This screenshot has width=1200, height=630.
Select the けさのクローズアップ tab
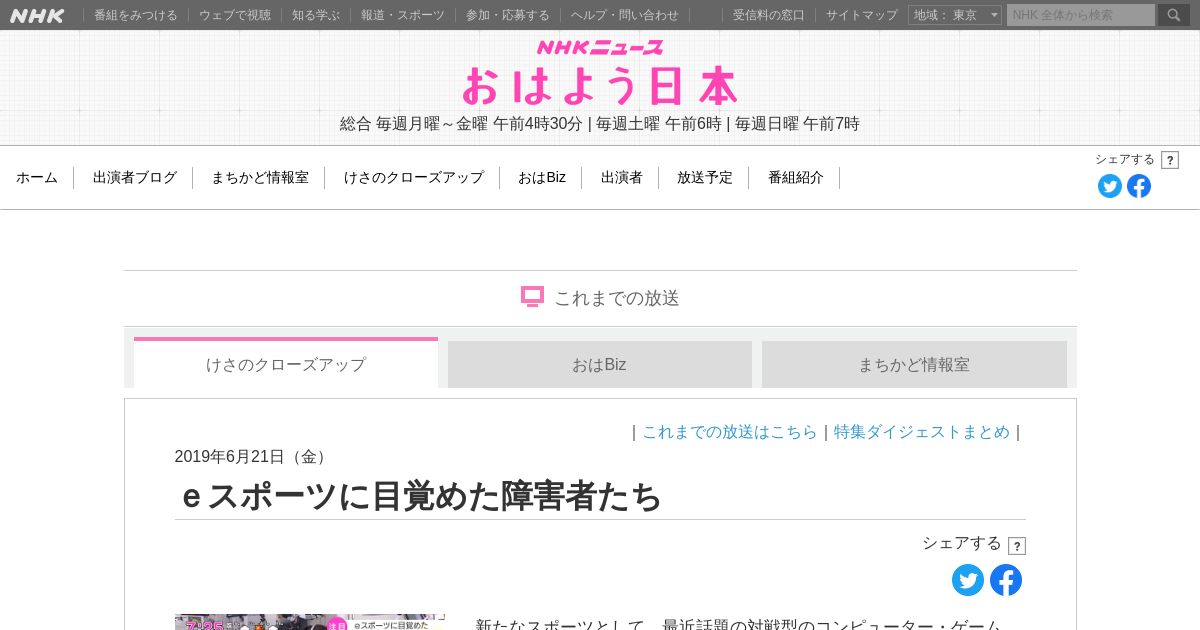pyautogui.click(x=286, y=363)
